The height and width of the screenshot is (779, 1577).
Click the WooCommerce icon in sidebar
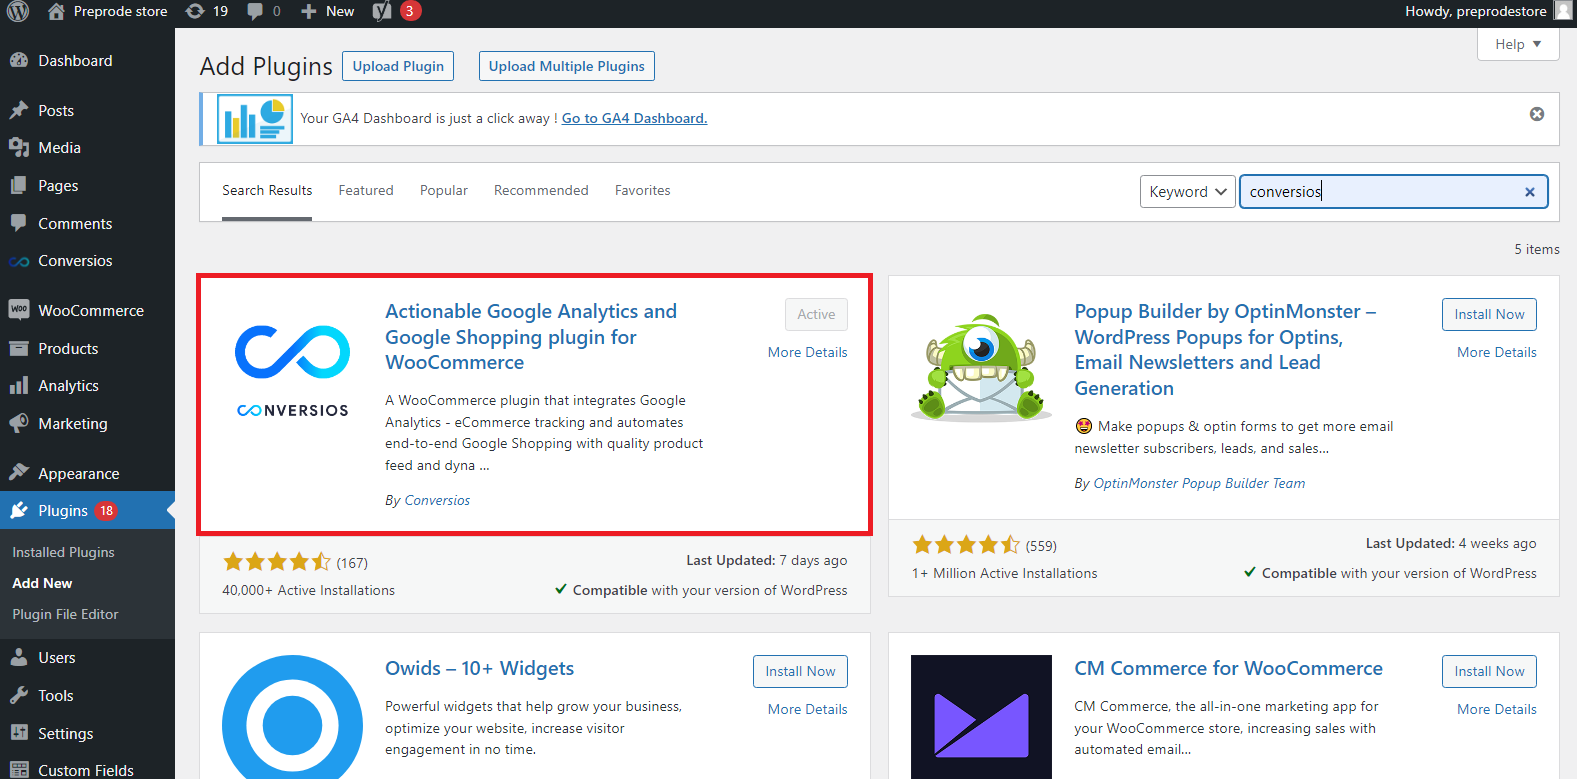[x=19, y=310]
